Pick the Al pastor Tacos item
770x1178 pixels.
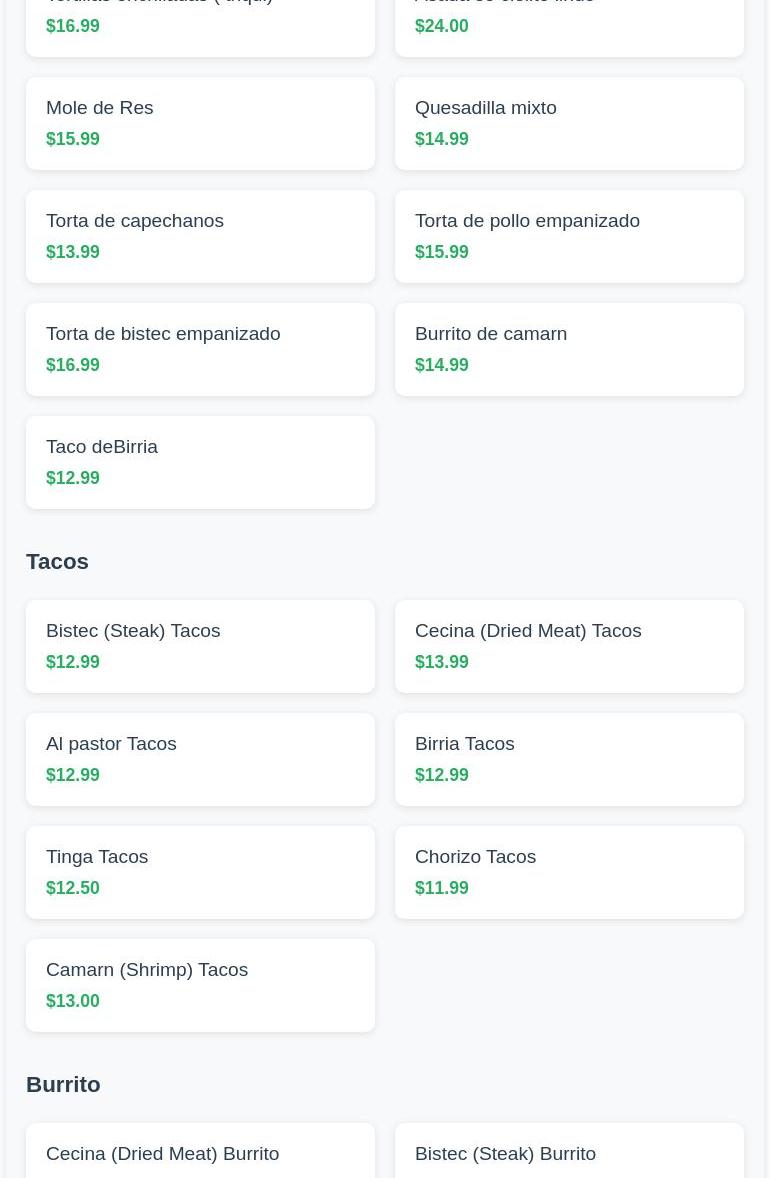pyautogui.click(x=200, y=759)
